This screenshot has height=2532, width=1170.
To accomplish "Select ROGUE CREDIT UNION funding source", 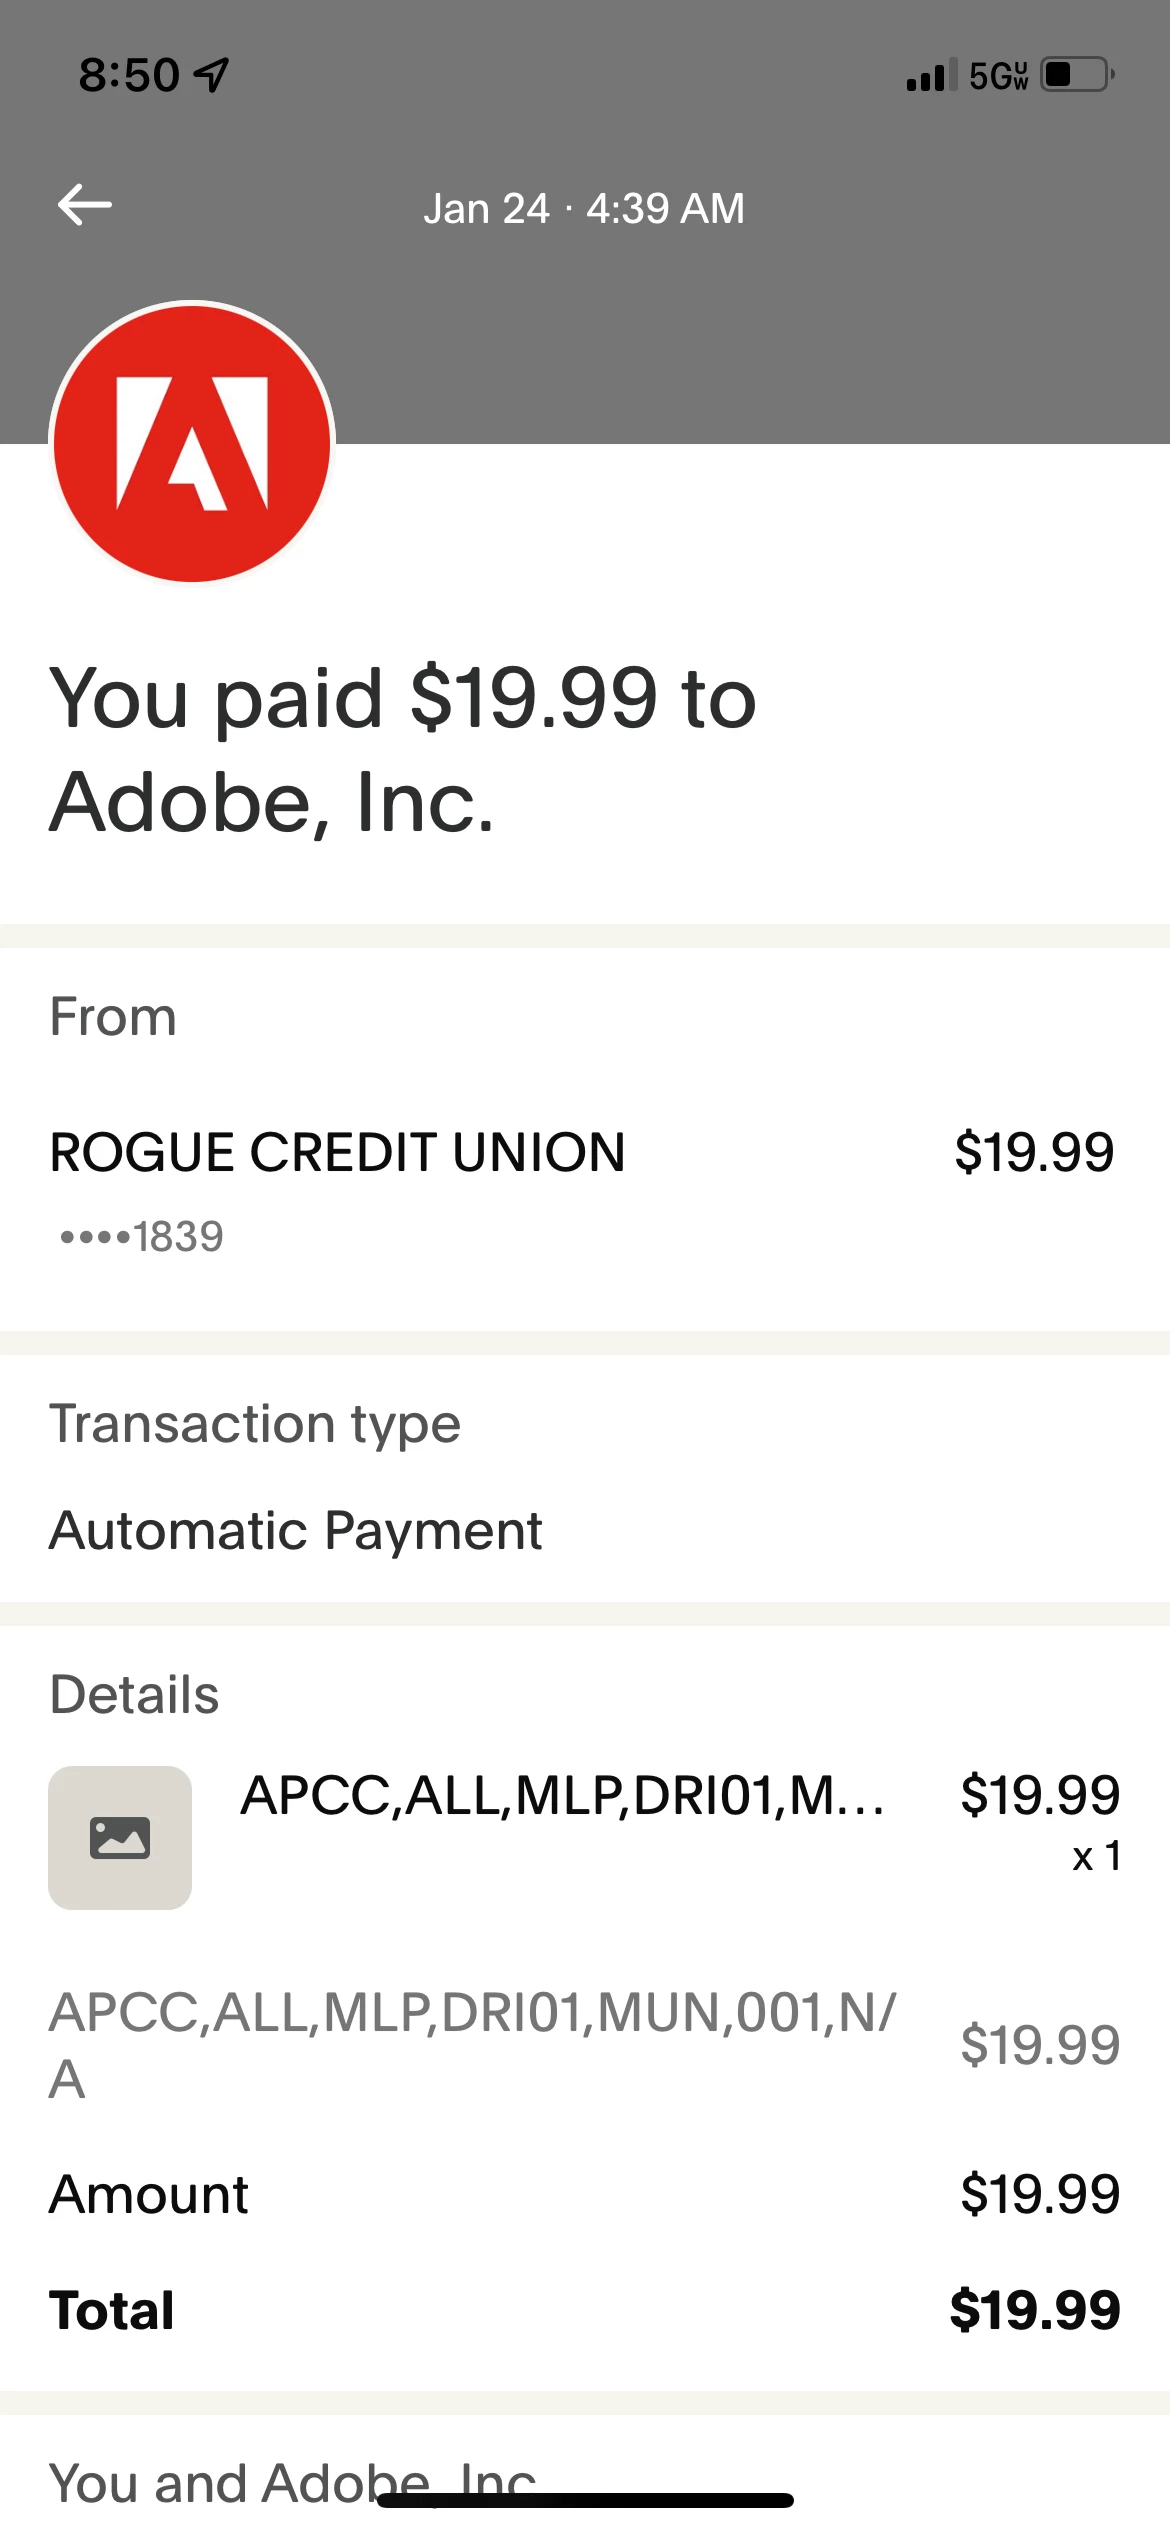I will [x=338, y=1152].
